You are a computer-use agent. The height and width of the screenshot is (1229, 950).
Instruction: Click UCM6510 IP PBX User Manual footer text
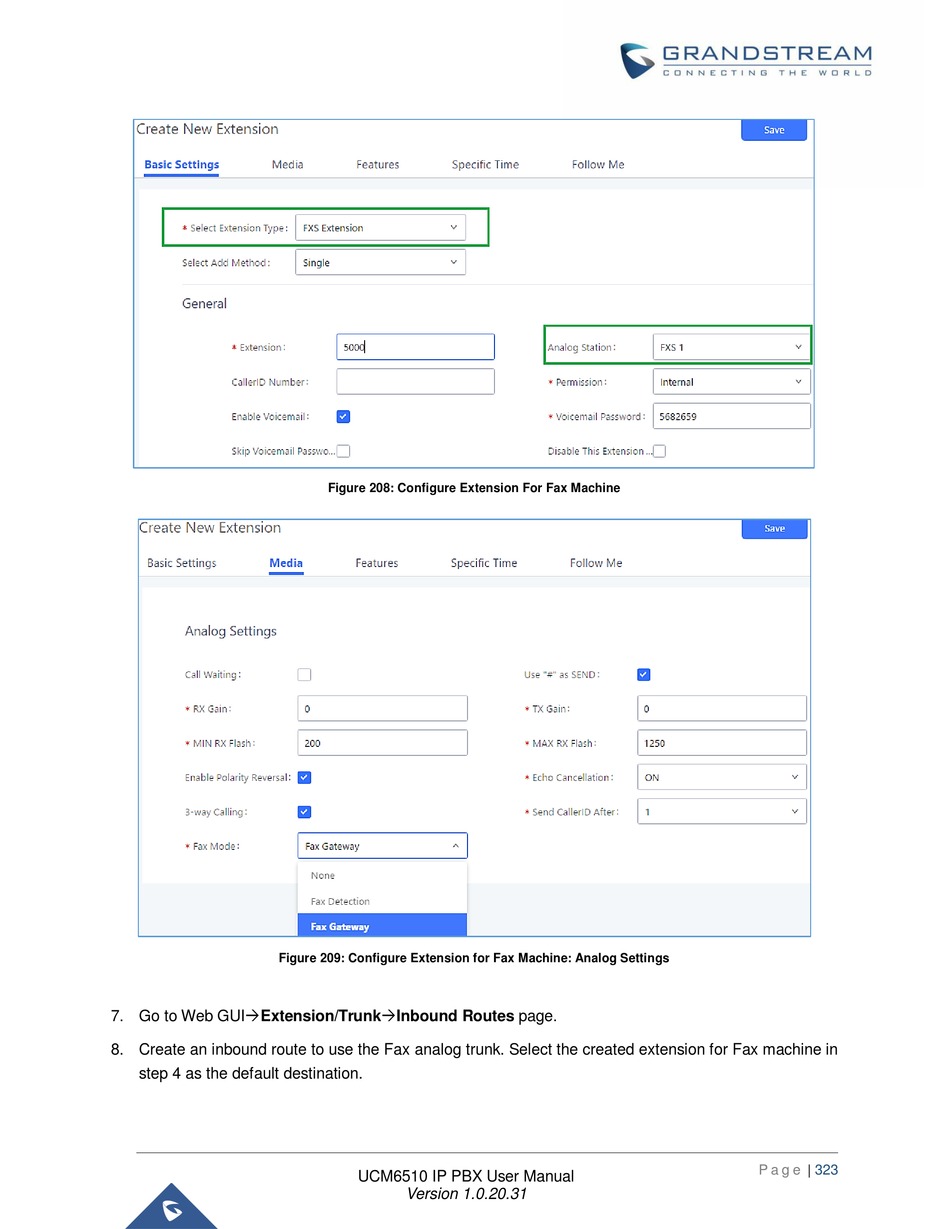466,1177
